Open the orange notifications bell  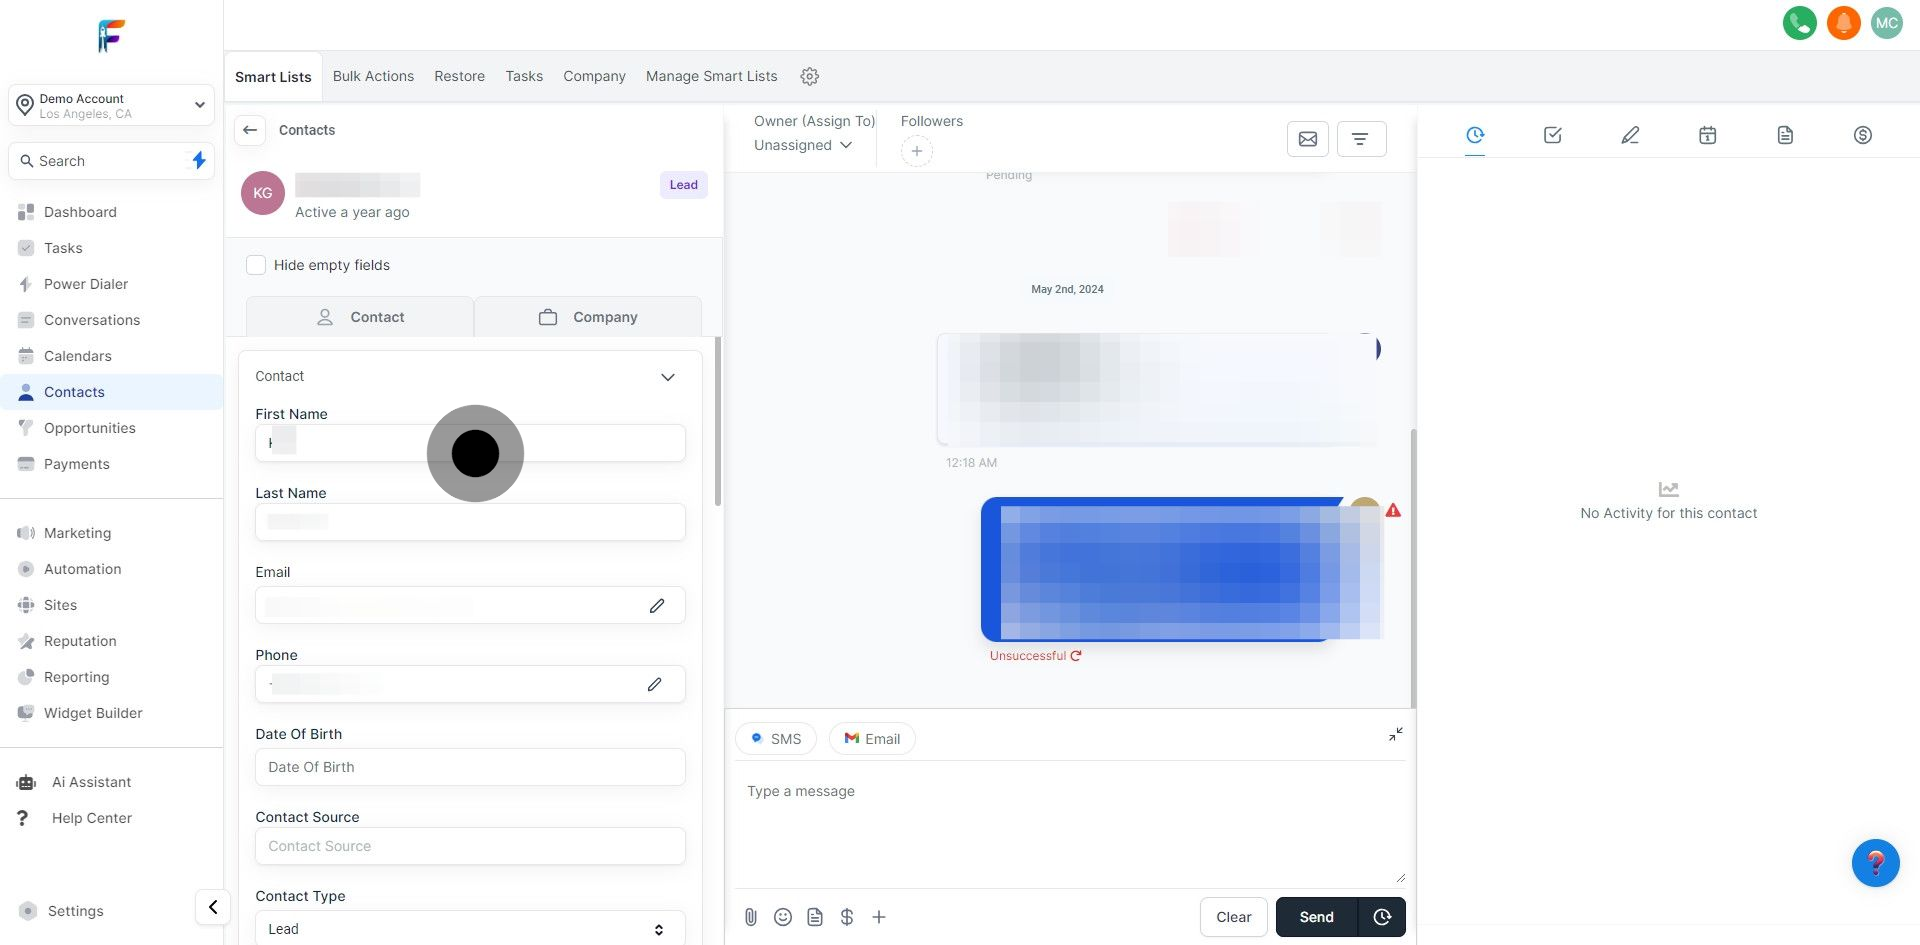1843,23
